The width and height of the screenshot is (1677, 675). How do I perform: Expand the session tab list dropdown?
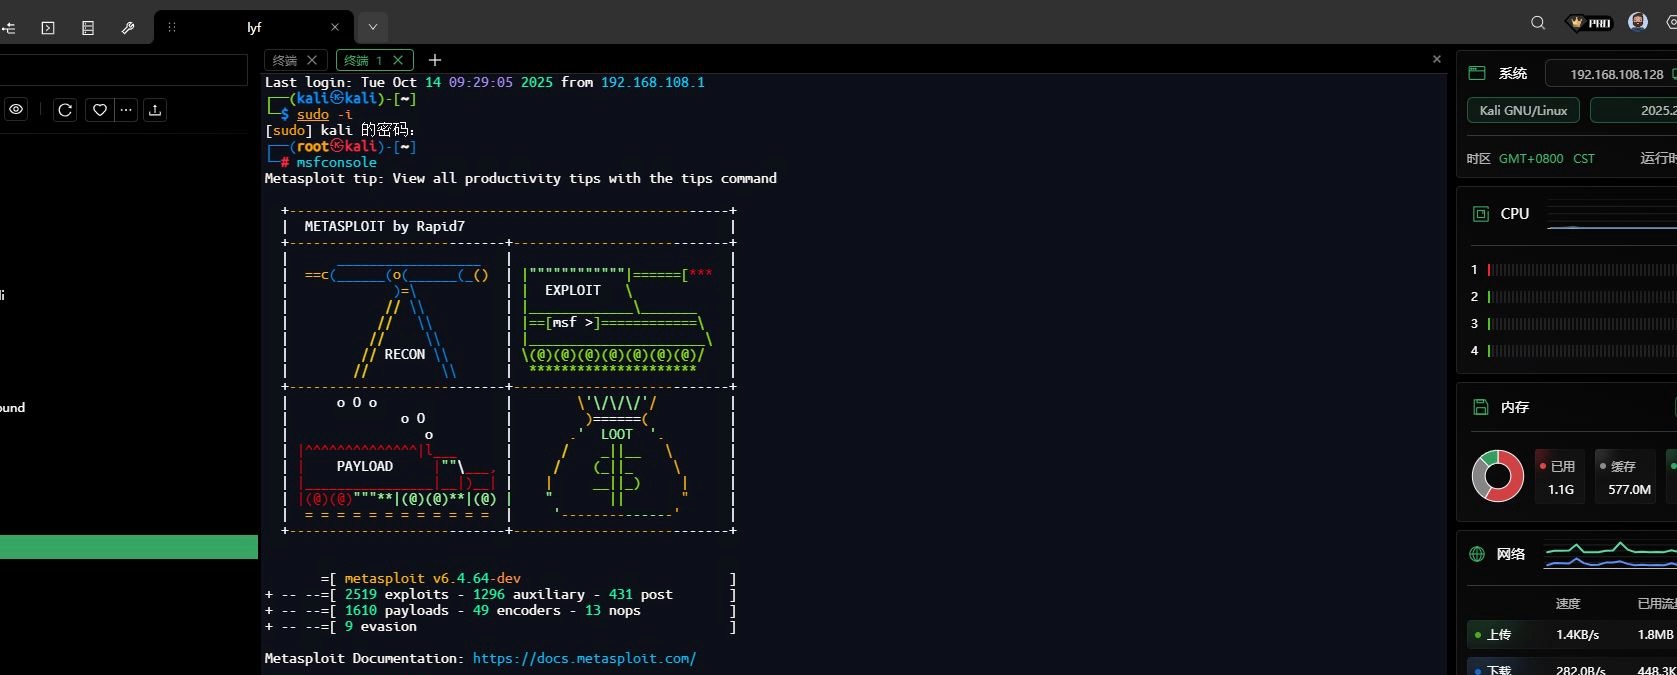pyautogui.click(x=372, y=27)
